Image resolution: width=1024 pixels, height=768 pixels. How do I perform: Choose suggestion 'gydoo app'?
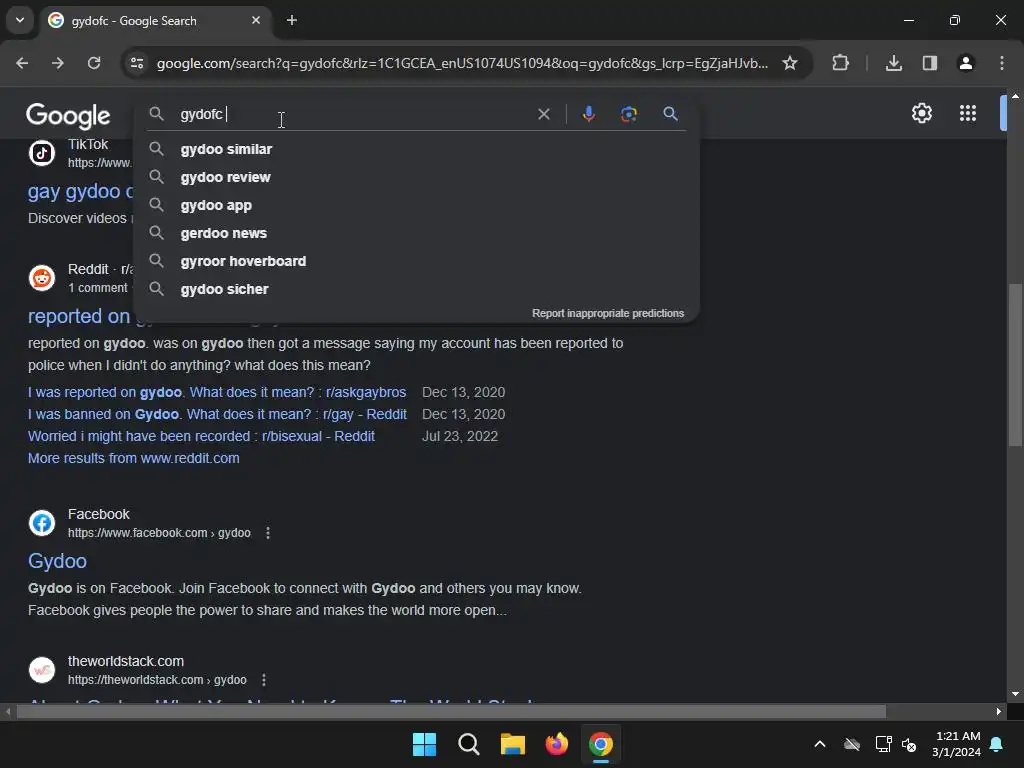[x=417, y=205]
